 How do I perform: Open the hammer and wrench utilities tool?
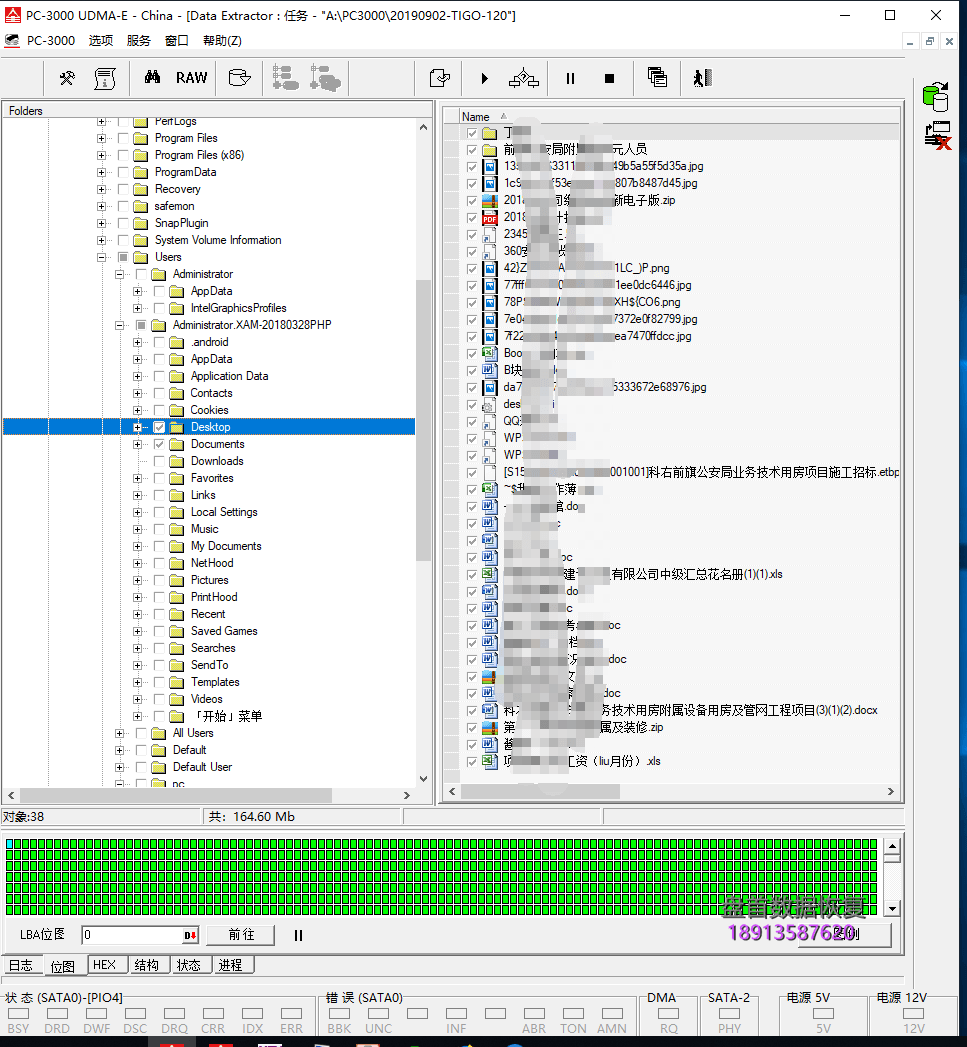click(67, 79)
